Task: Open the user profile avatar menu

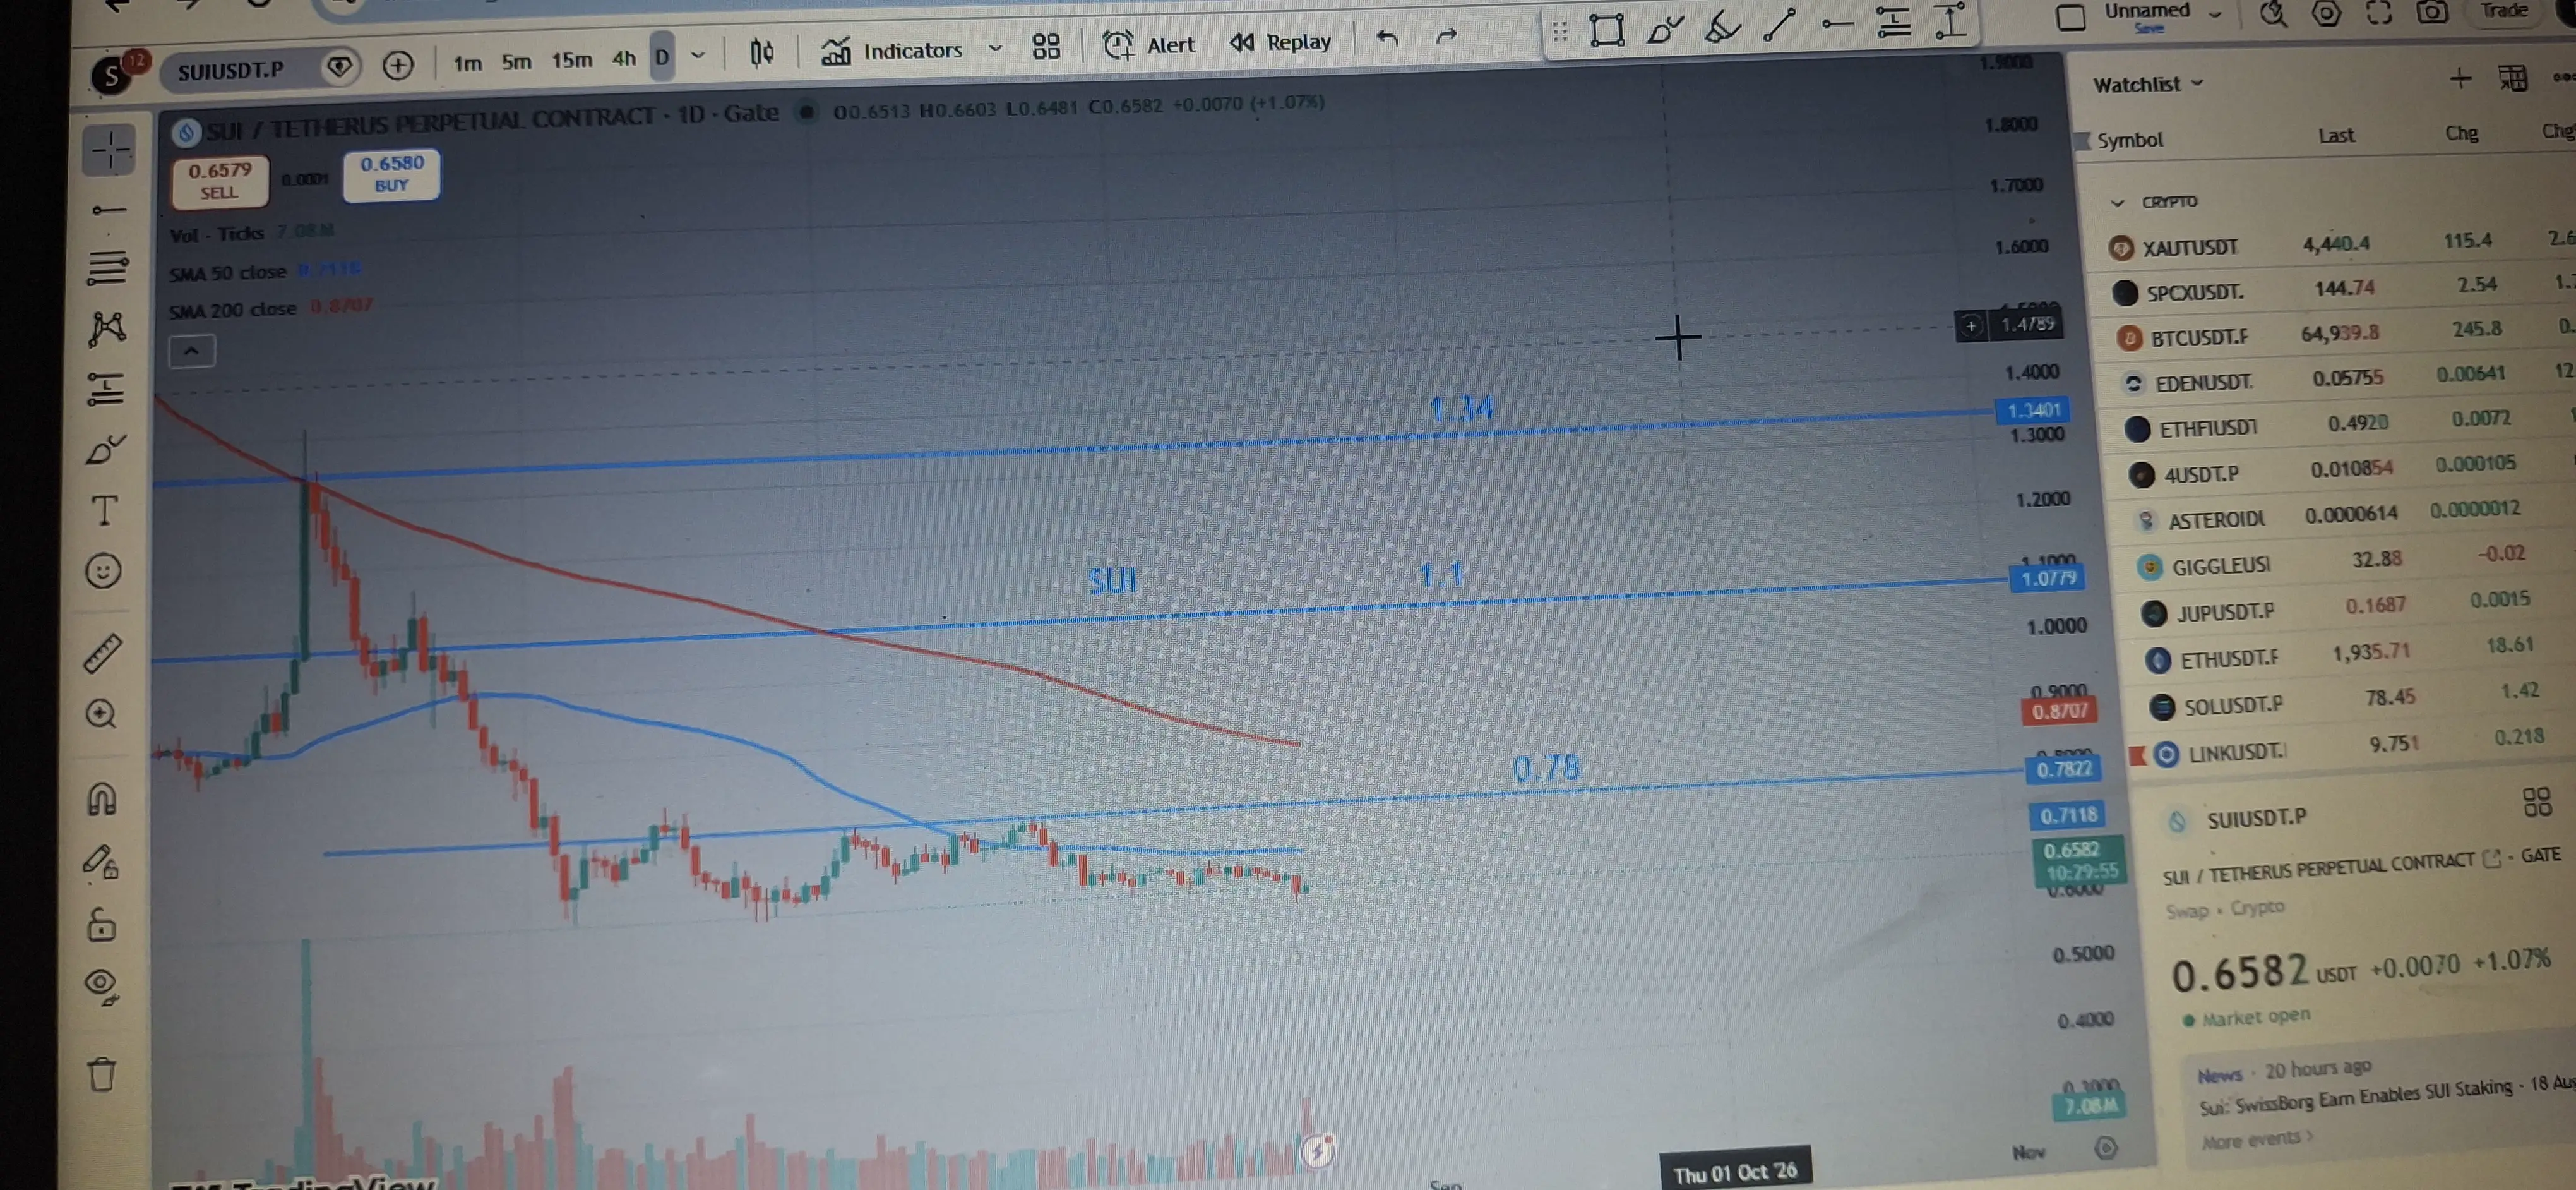Action: click(112, 76)
